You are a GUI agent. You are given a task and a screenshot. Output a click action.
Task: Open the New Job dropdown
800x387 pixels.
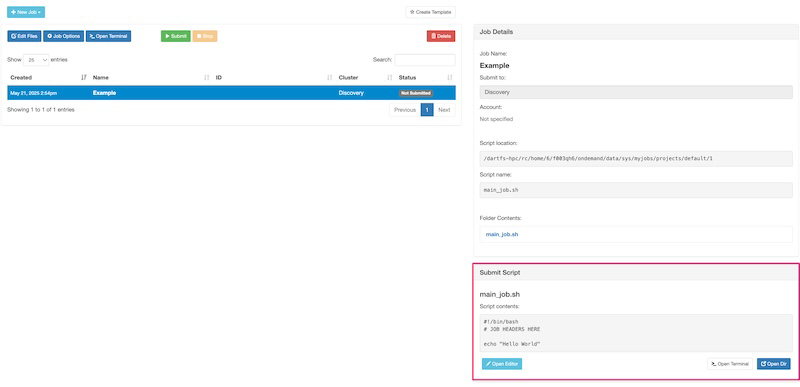click(x=26, y=12)
